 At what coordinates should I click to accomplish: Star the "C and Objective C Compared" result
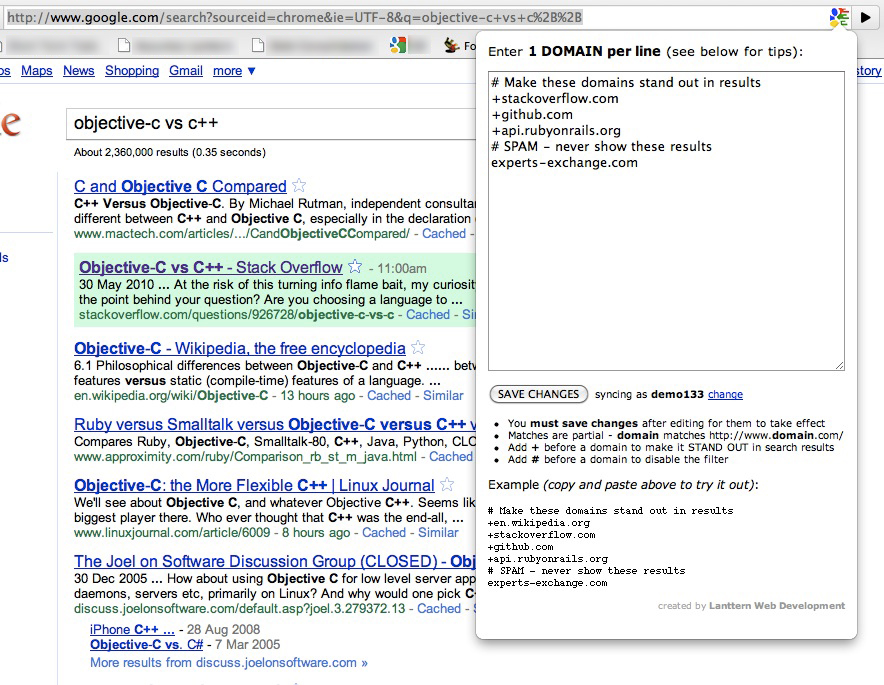pos(299,186)
